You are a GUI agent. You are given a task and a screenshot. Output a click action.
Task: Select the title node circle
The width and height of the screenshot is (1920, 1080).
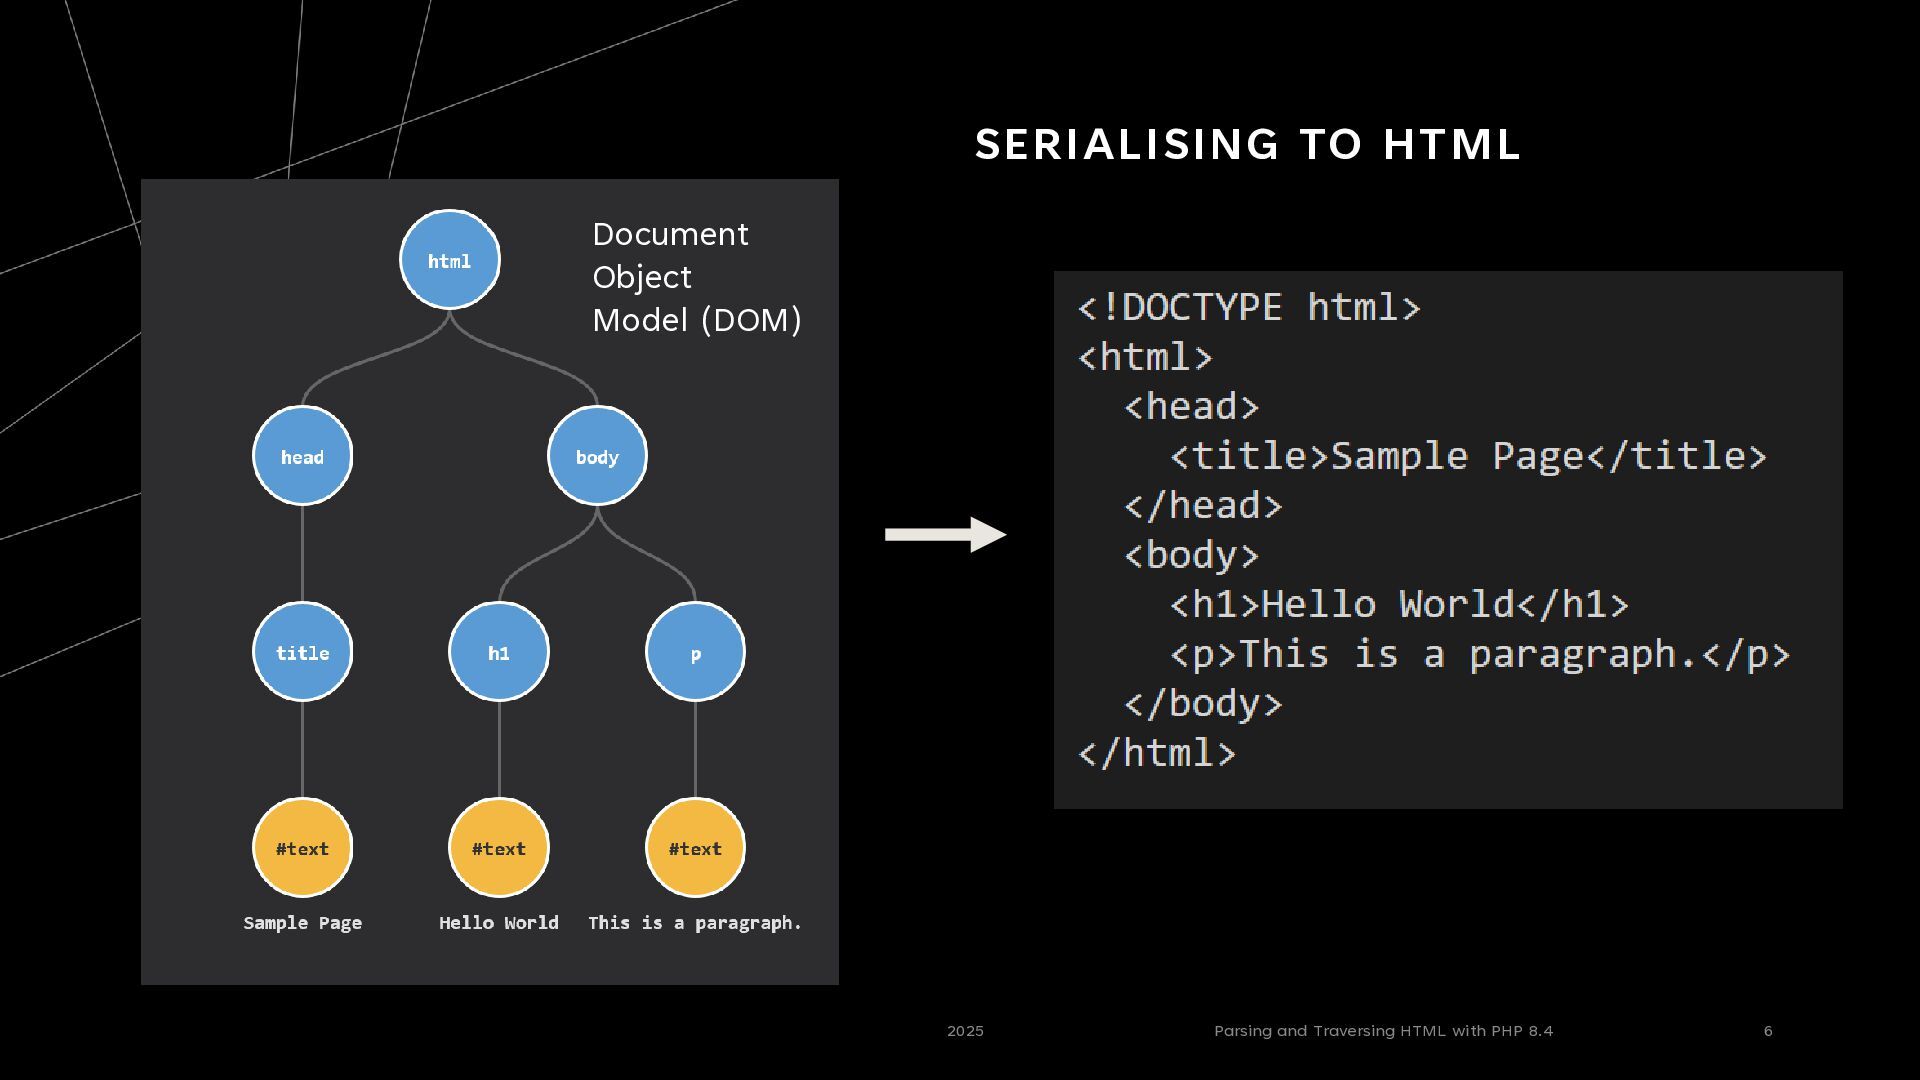pos(302,652)
